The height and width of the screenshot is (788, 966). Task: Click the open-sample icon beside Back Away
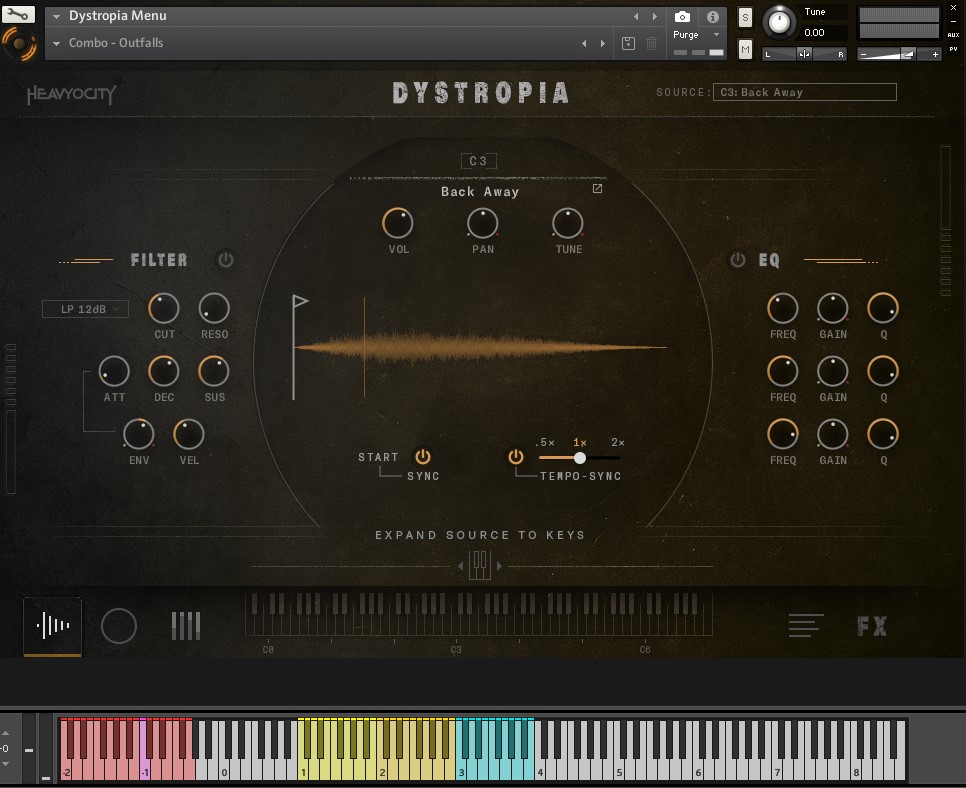598,189
